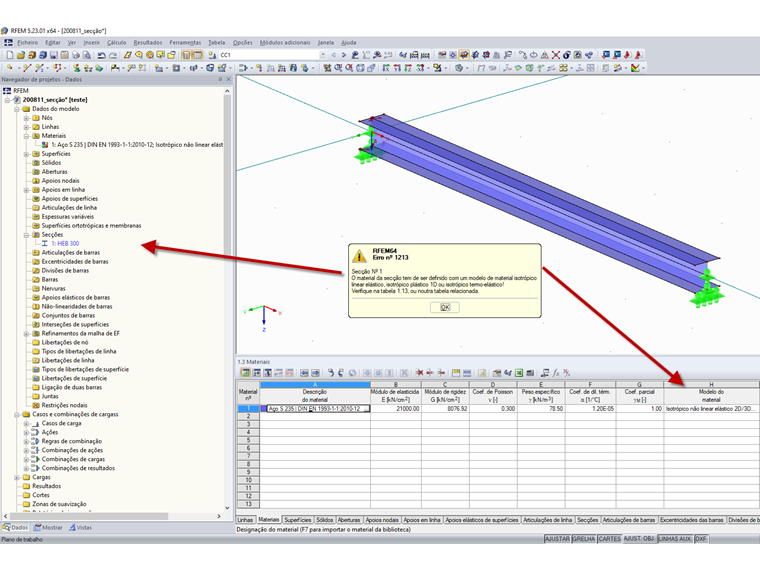
Task: Click OK in the error 1213 dialog
Action: click(445, 307)
